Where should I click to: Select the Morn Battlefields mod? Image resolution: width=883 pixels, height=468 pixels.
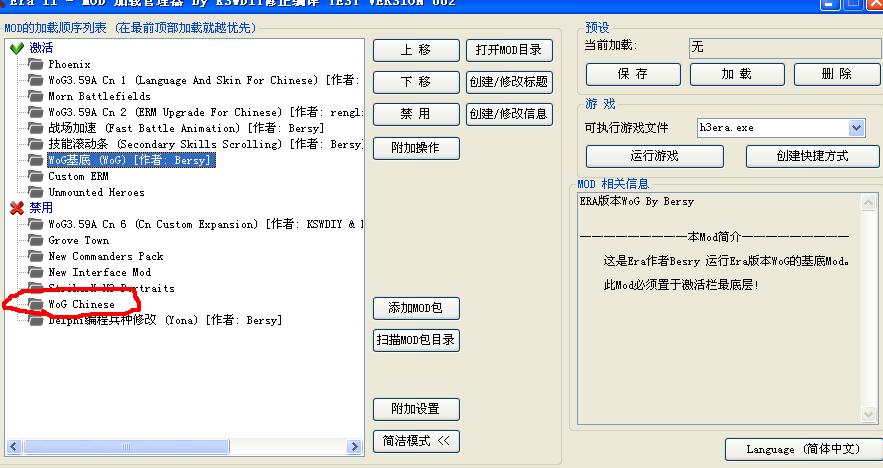click(99, 96)
